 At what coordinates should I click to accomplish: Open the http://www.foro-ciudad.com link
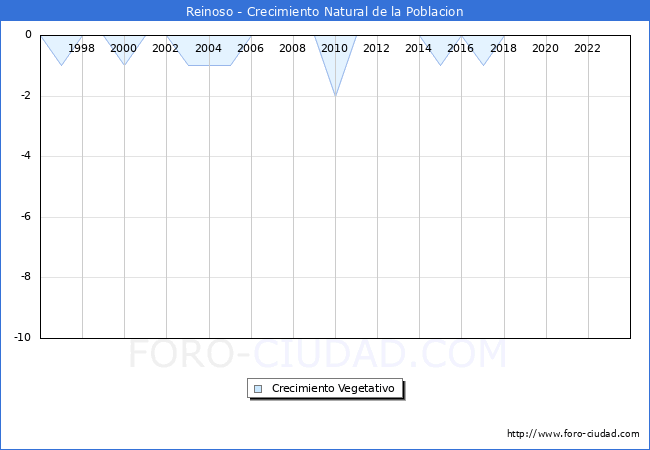pyautogui.click(x=573, y=433)
